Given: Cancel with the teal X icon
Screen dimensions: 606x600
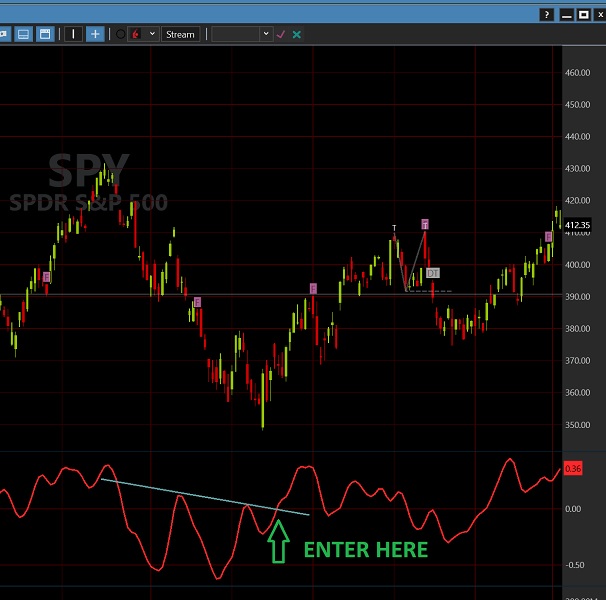Looking at the screenshot, I should (297, 34).
